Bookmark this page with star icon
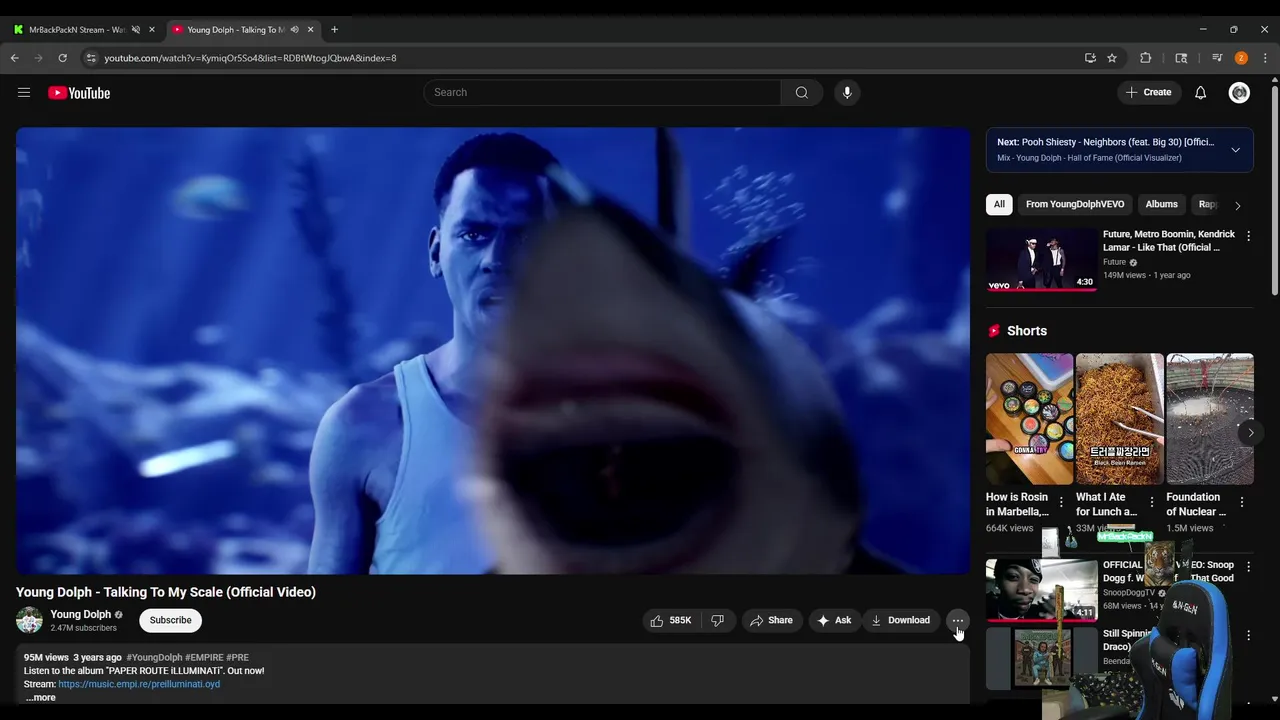The height and width of the screenshot is (720, 1280). [x=1112, y=58]
